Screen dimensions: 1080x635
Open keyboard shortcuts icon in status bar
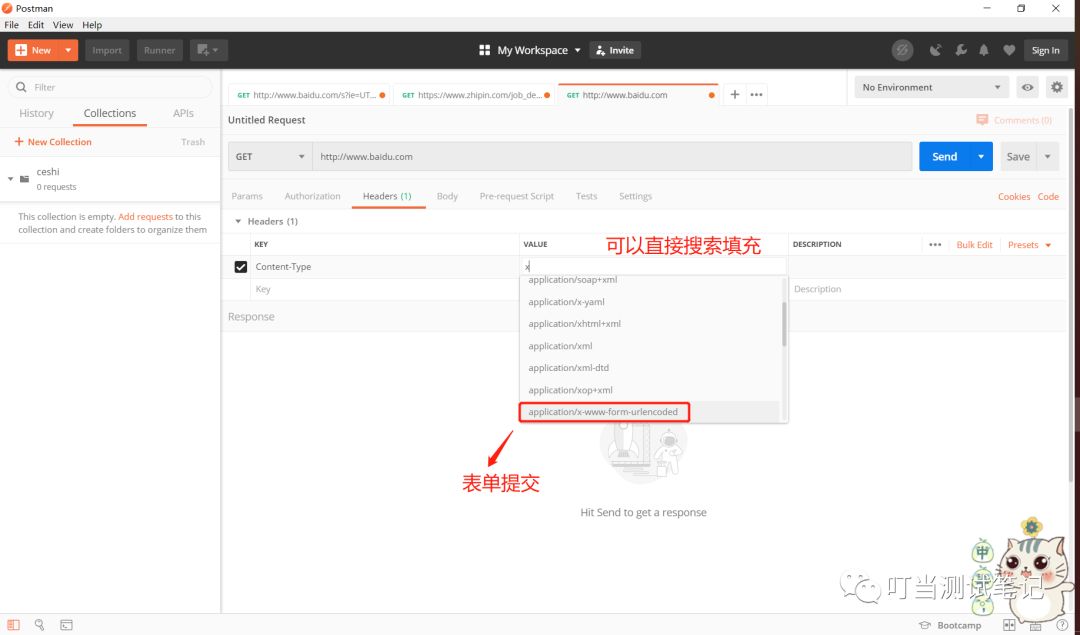pyautogui.click(x=1036, y=625)
